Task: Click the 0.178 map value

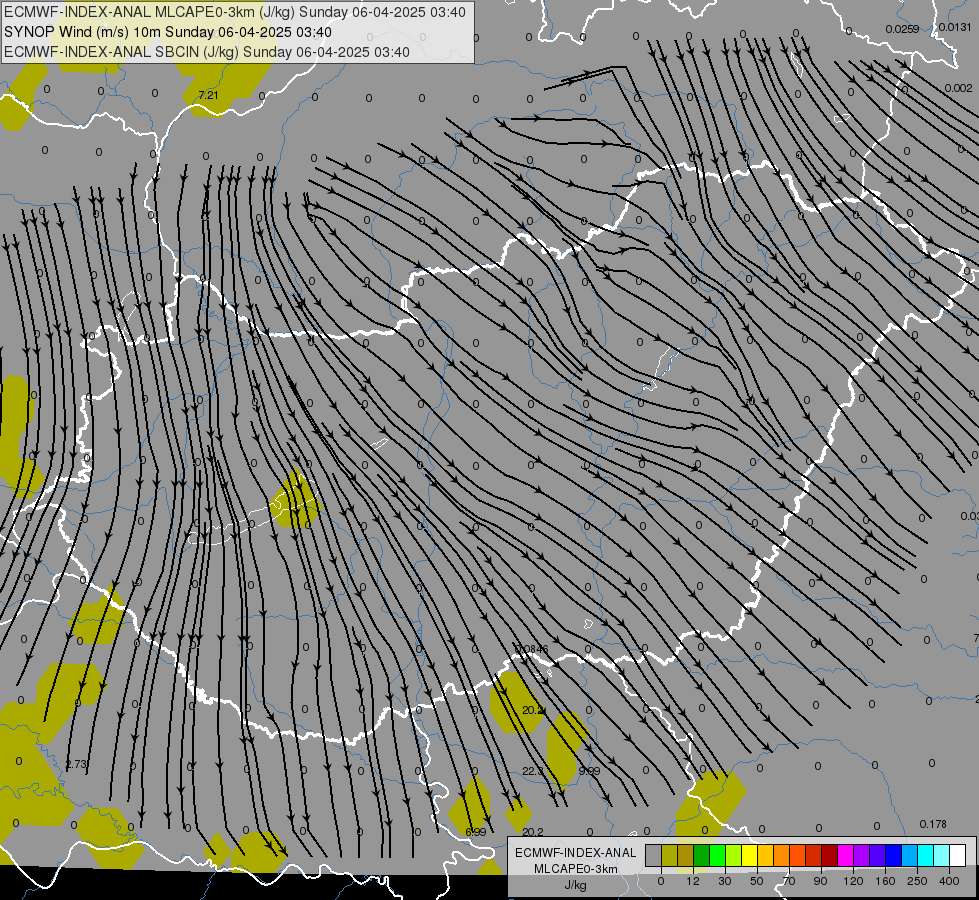Action: tap(933, 824)
